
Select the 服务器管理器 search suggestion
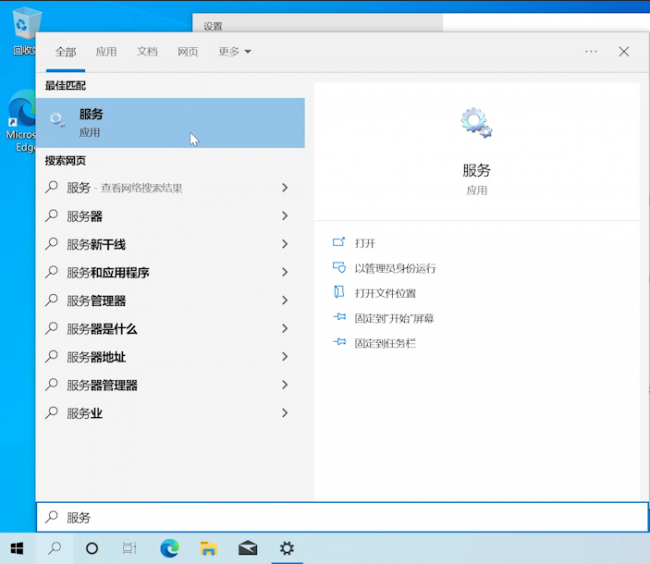170,385
